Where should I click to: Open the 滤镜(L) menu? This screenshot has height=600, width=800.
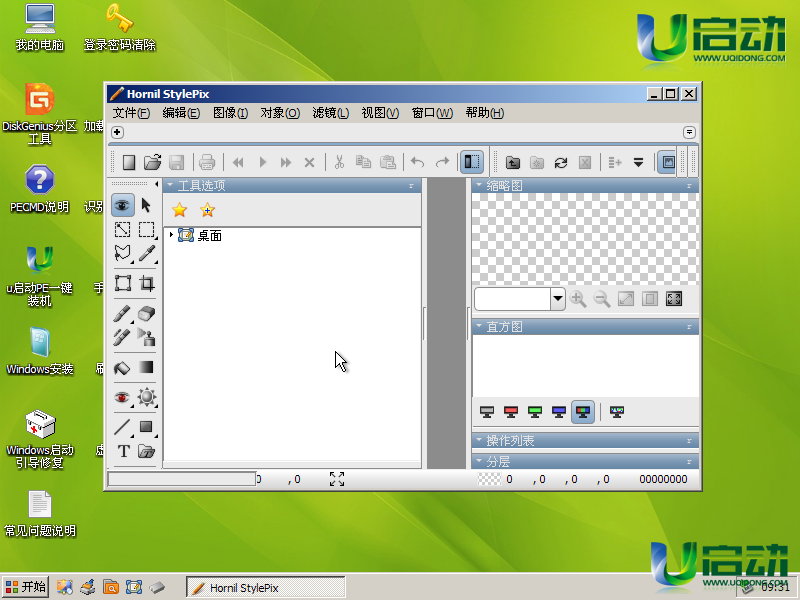331,113
